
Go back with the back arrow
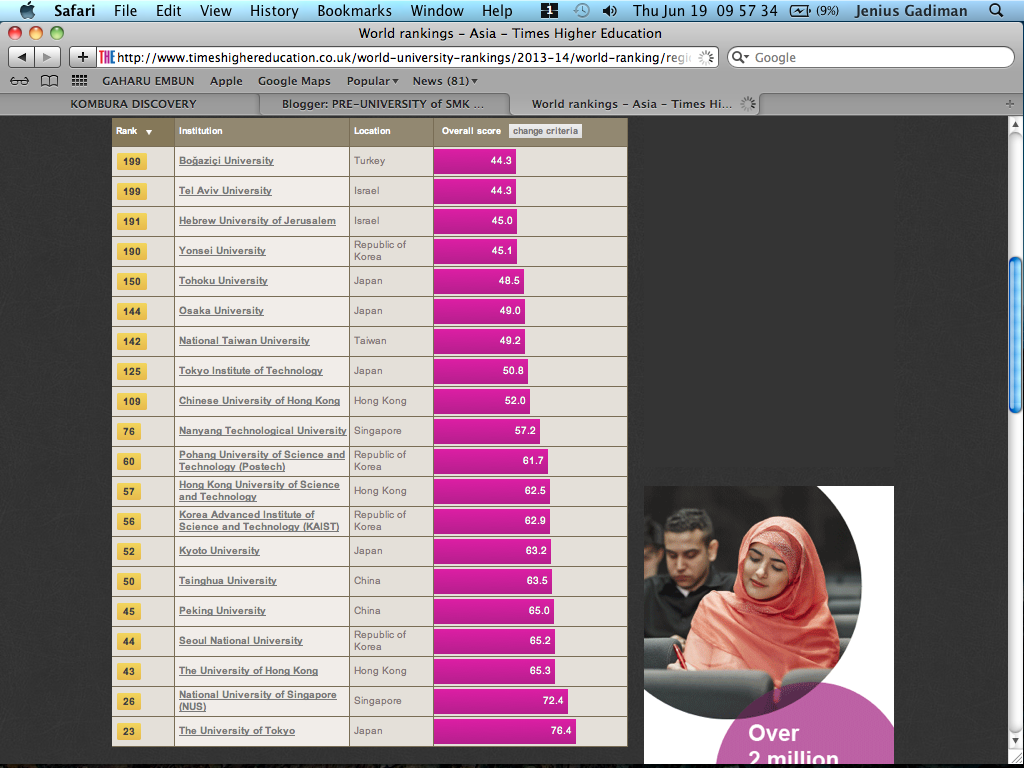coord(22,57)
